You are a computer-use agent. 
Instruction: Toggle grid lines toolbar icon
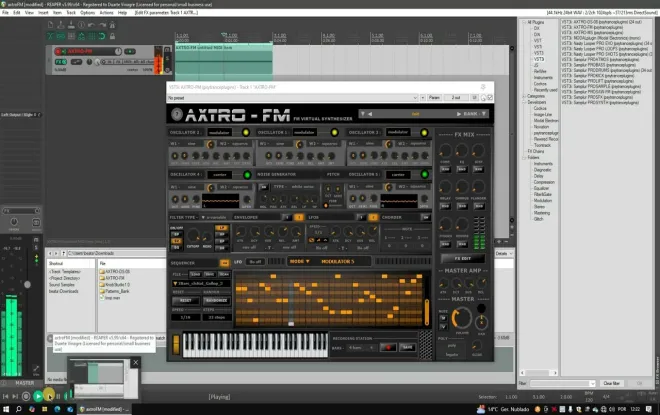pos(92,36)
